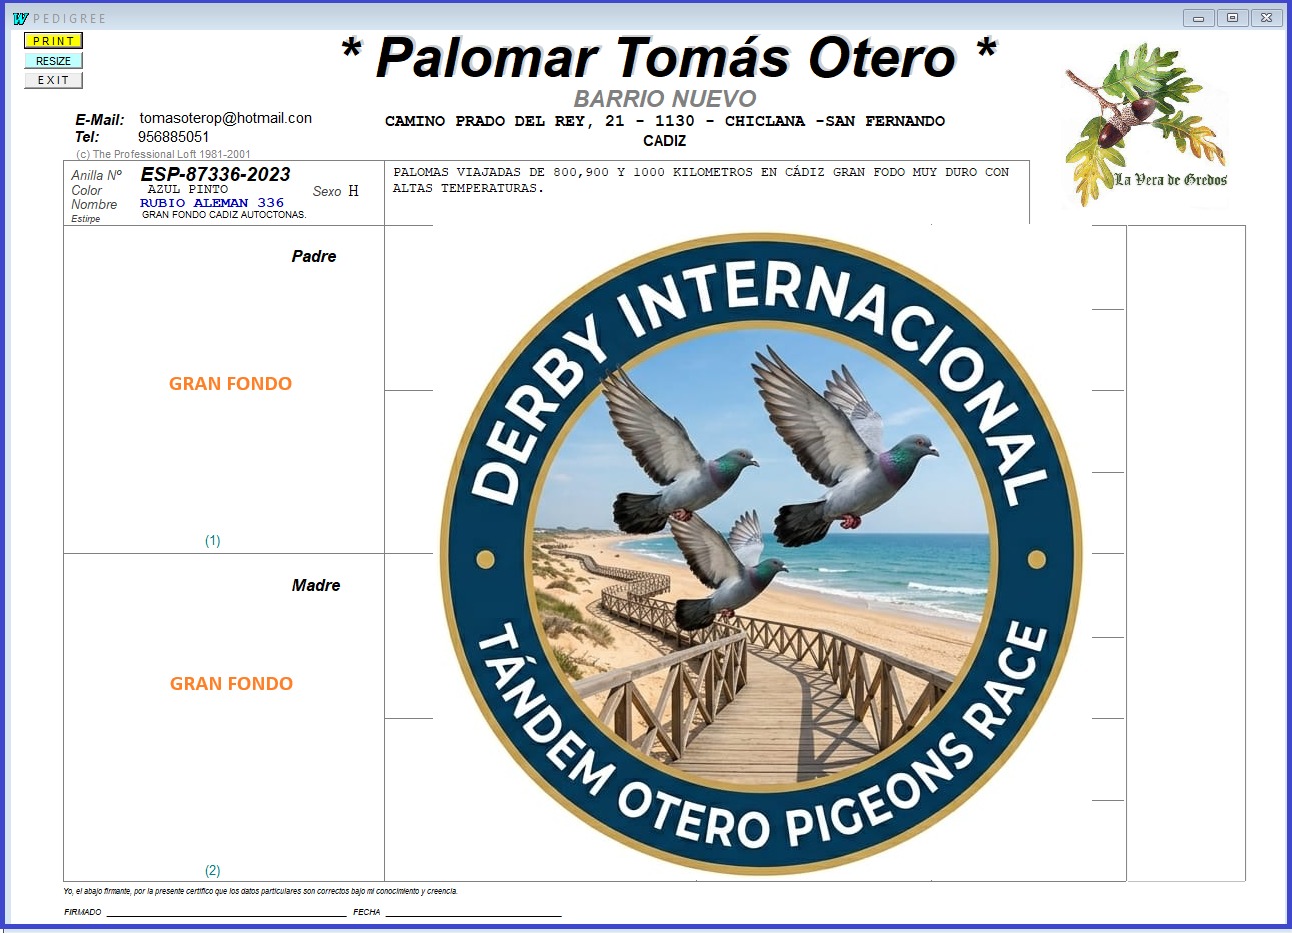The image size is (1292, 933).
Task: Click the E-Mail label
Action: click(100, 120)
